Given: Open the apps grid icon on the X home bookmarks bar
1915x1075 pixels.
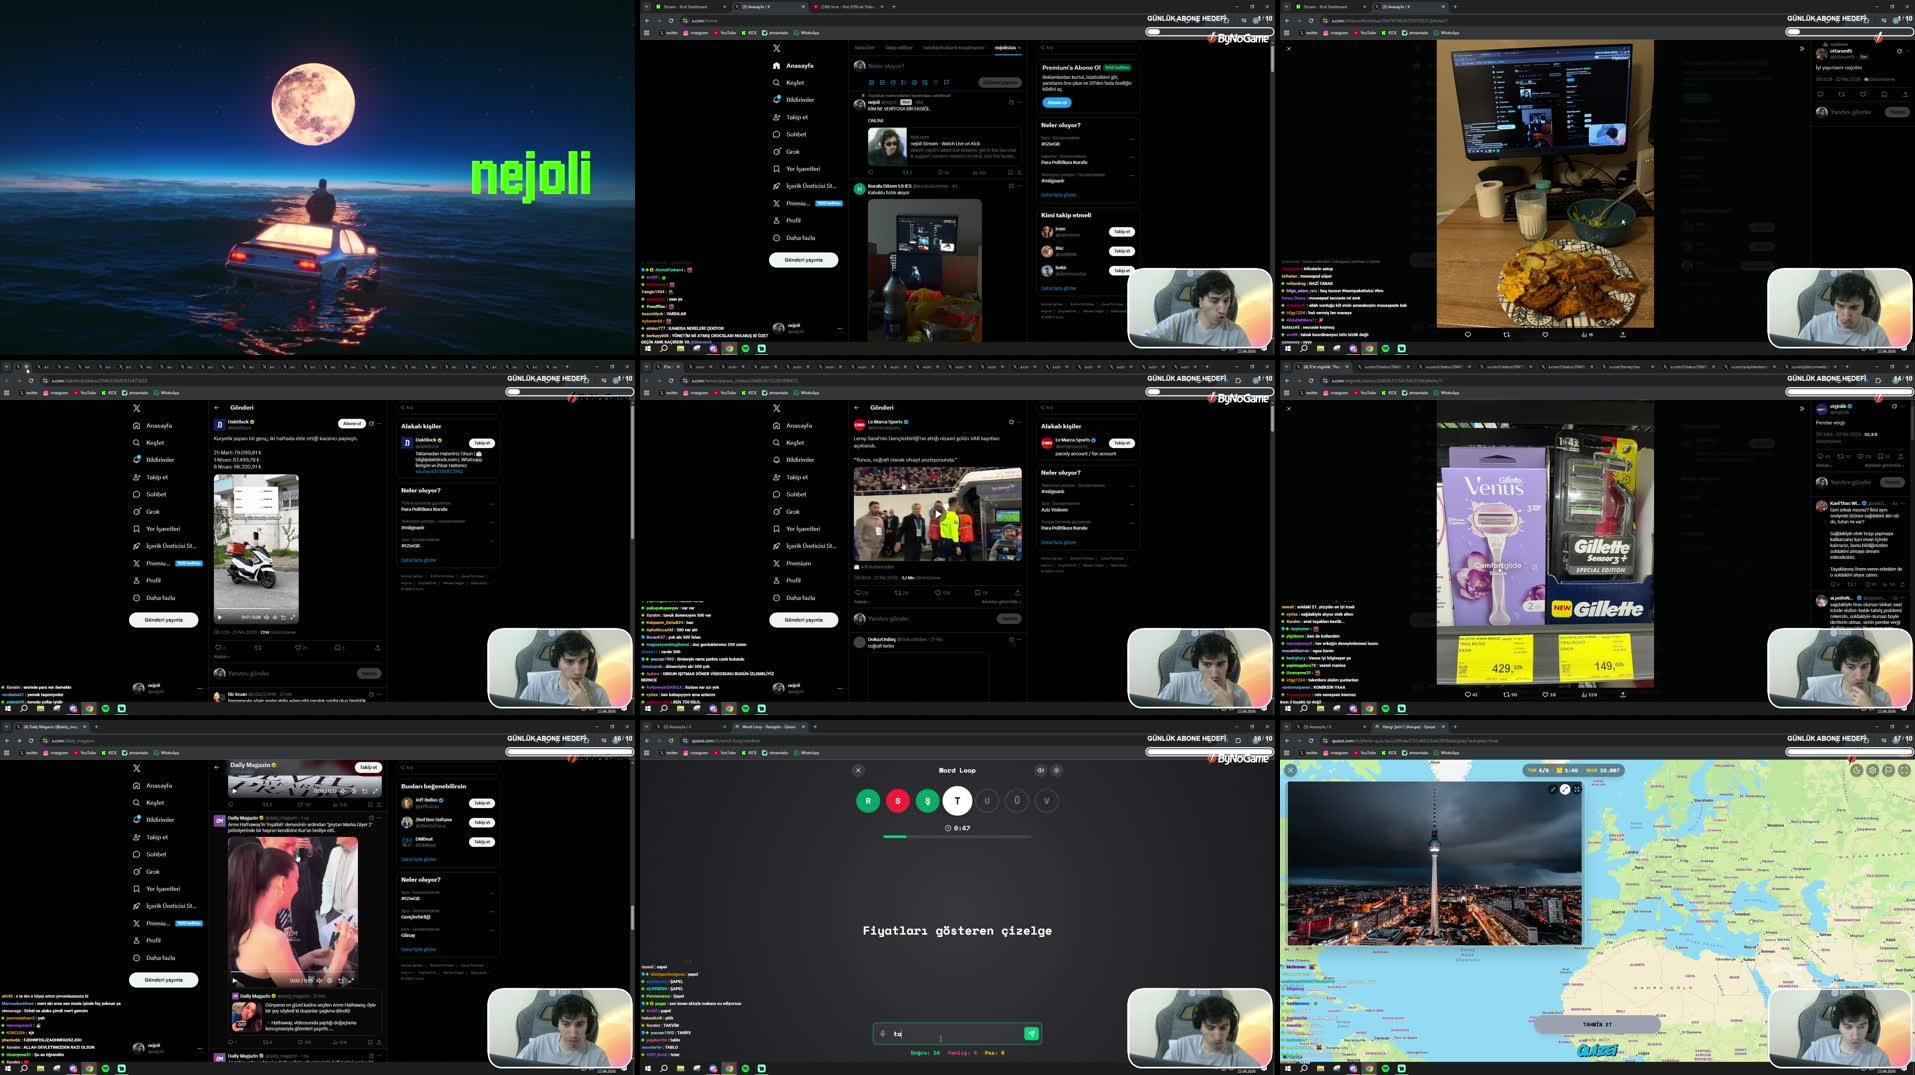Looking at the screenshot, I should click(646, 33).
